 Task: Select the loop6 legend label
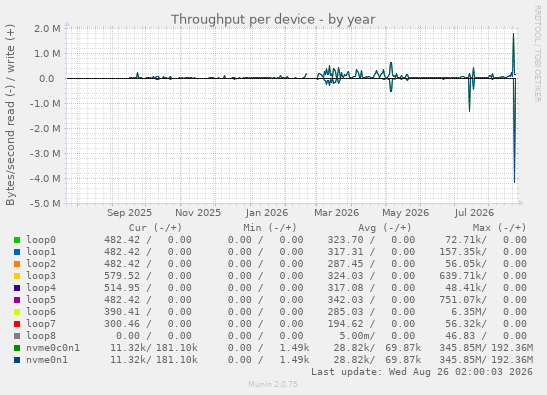(x=41, y=312)
